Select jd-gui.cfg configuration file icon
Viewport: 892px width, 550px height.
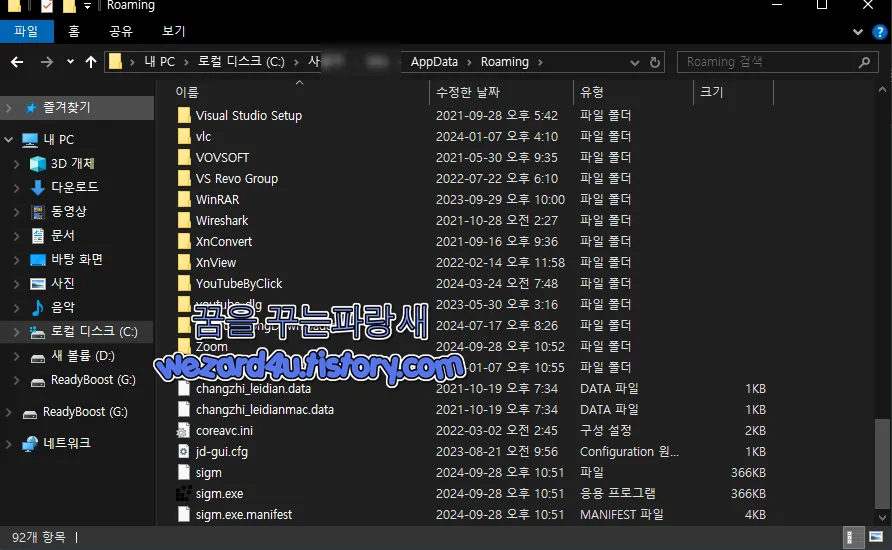pyautogui.click(x=183, y=452)
